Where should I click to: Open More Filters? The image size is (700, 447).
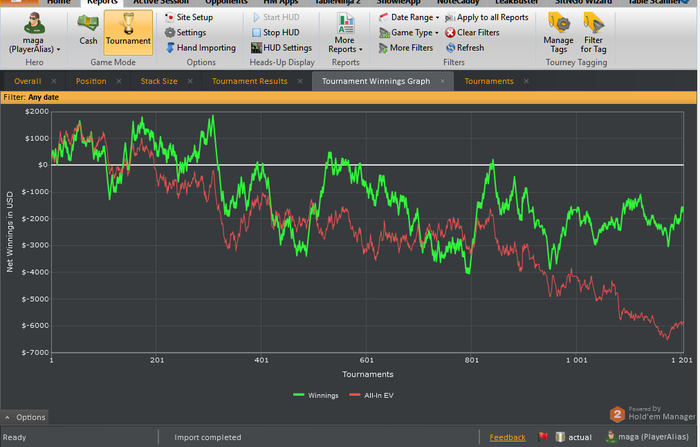406,48
